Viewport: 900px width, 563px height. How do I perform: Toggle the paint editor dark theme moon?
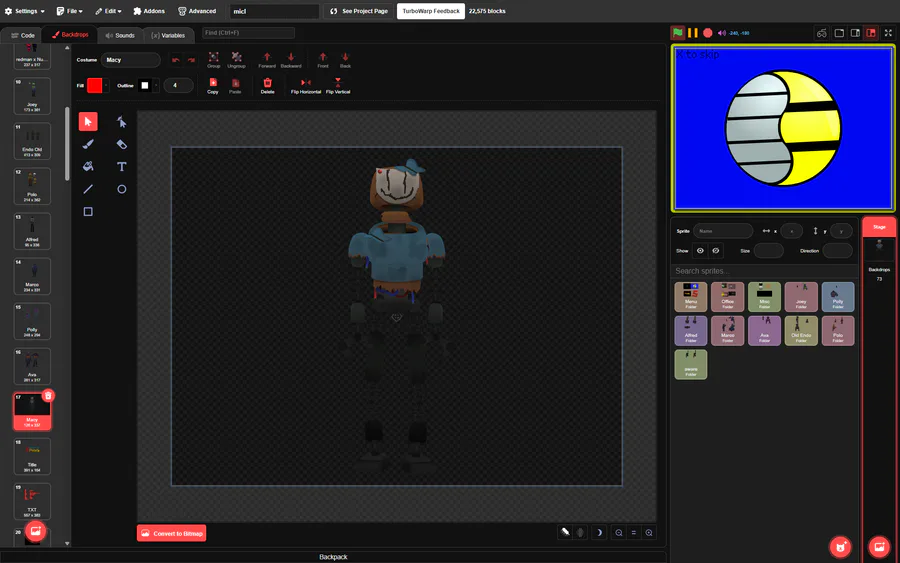599,533
